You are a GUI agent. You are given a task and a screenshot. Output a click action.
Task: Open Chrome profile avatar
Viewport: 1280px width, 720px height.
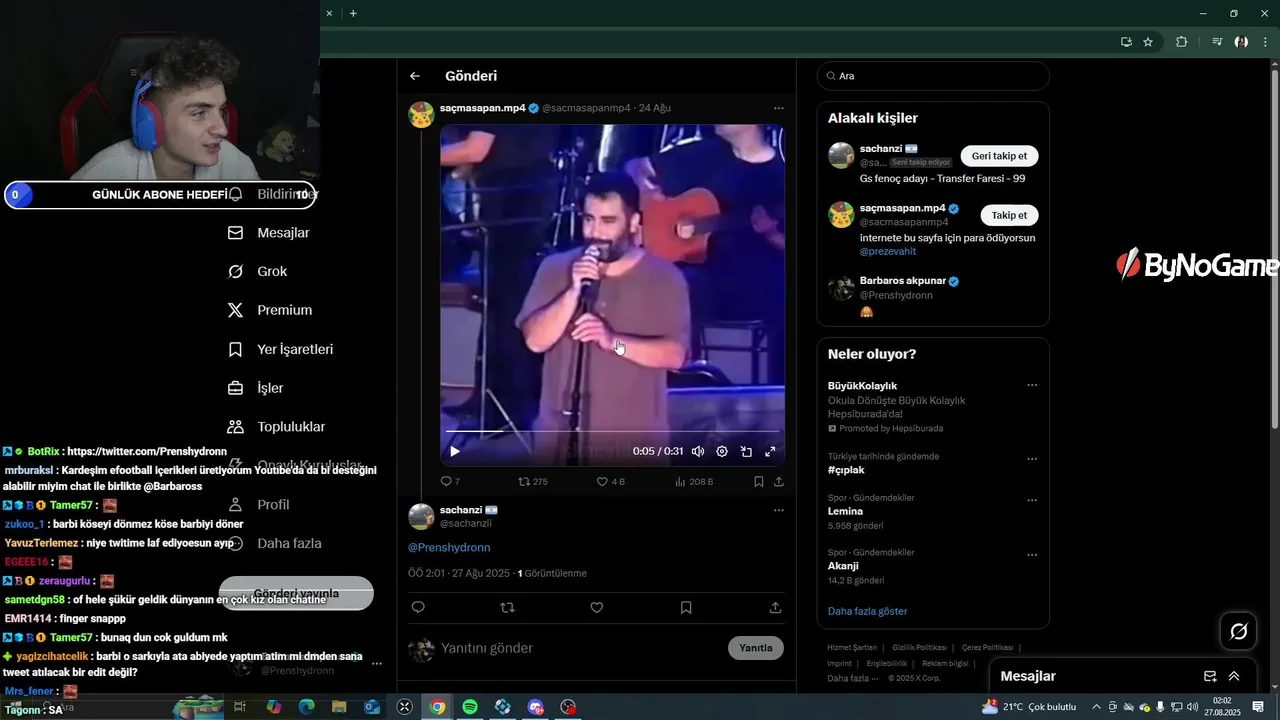coord(1241,42)
